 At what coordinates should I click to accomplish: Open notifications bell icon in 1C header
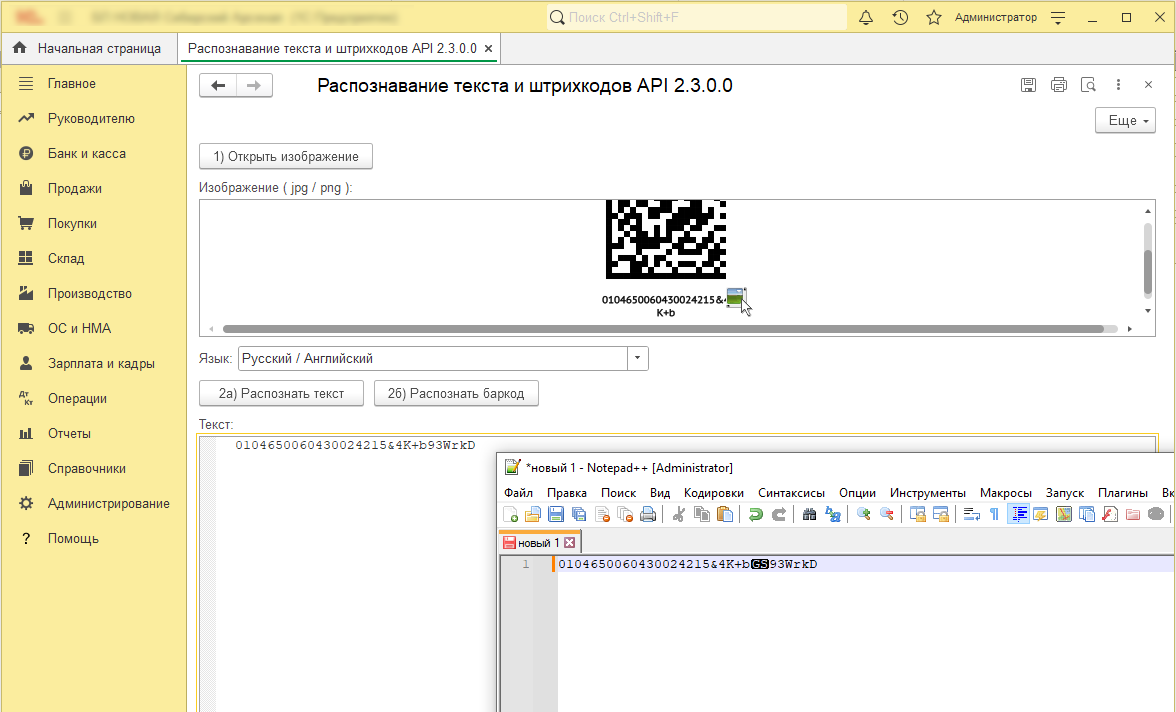point(866,17)
